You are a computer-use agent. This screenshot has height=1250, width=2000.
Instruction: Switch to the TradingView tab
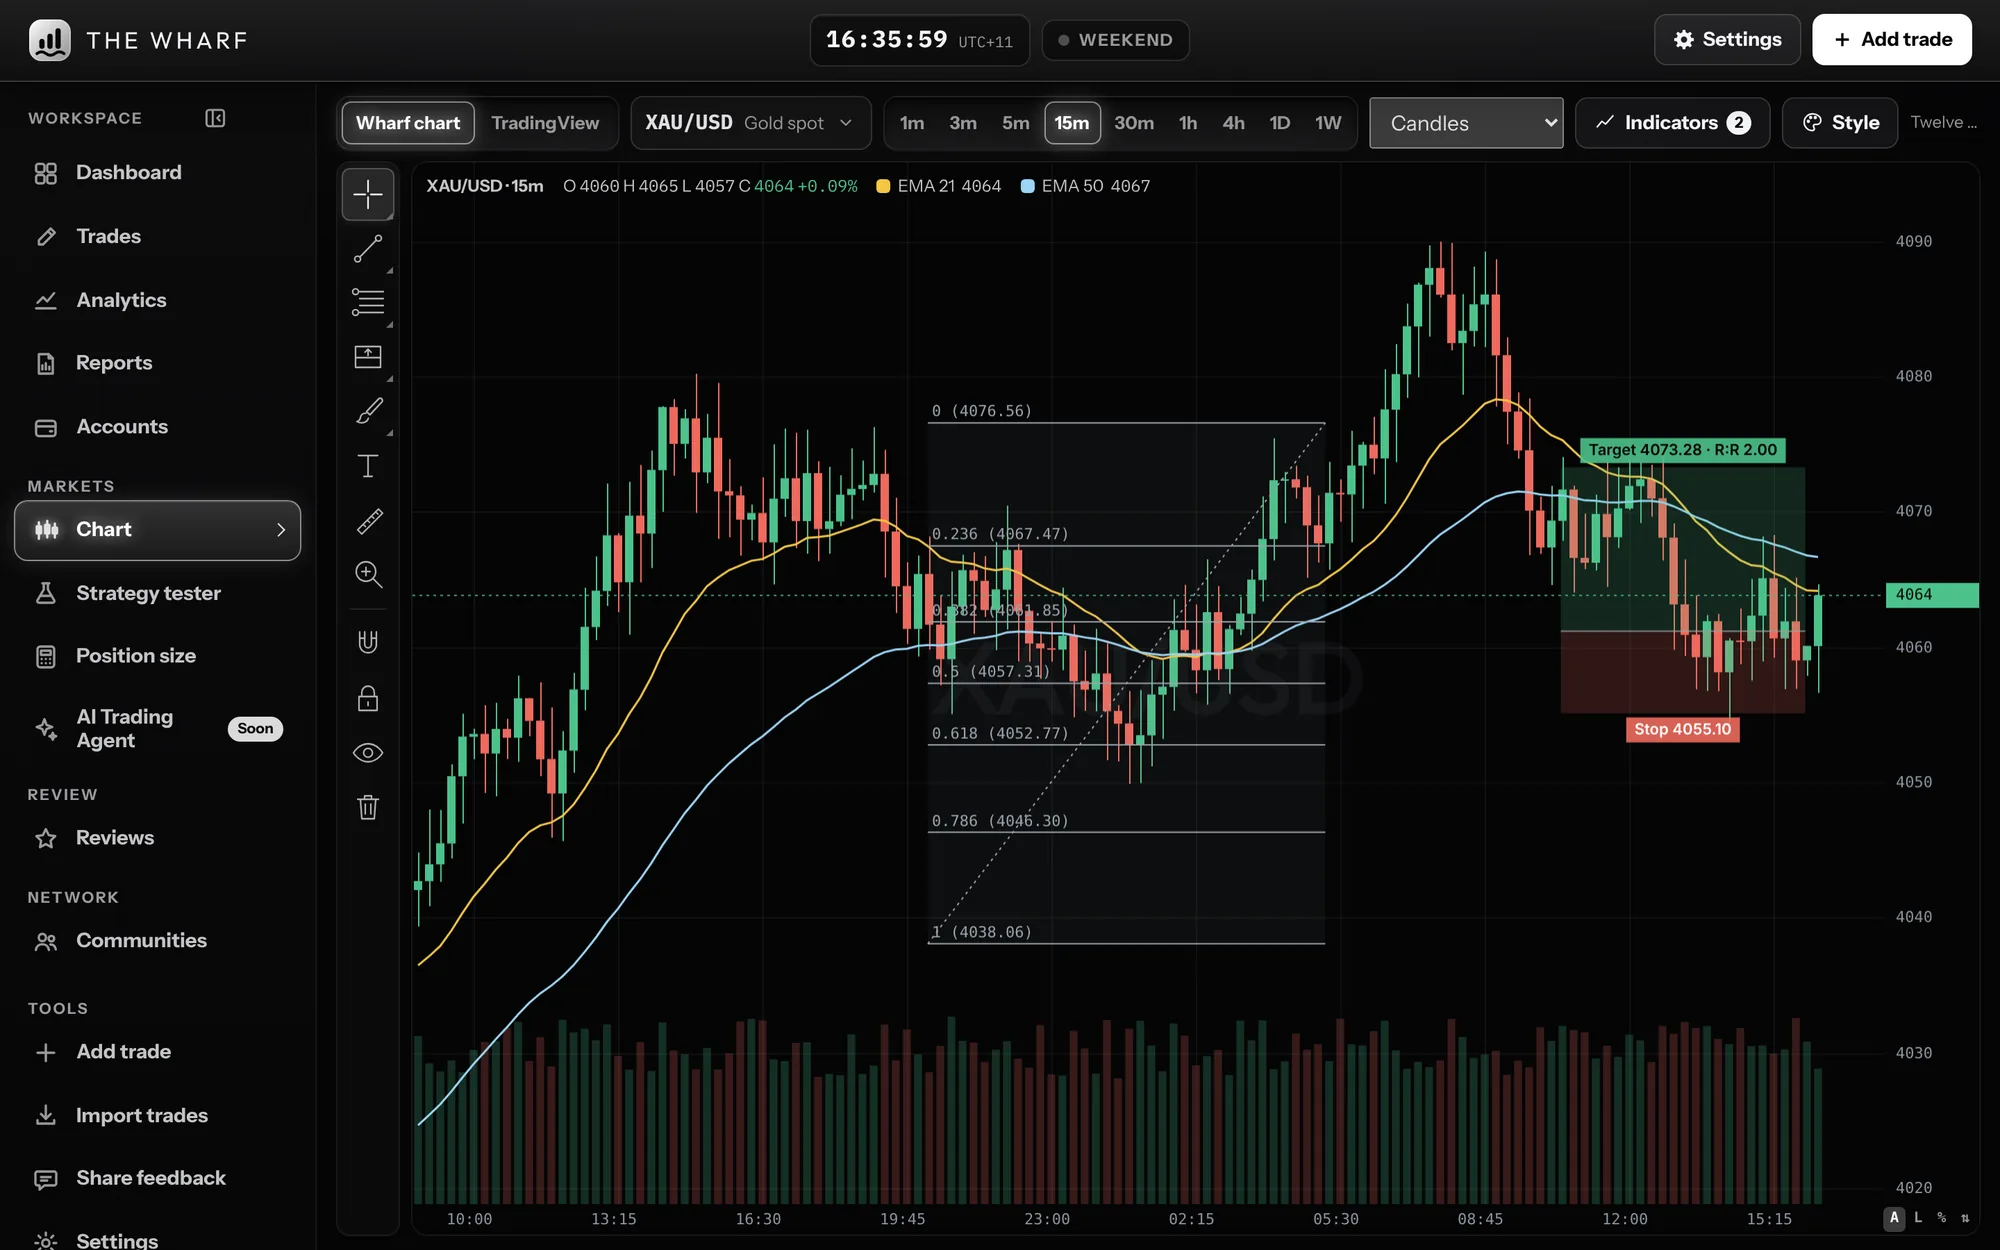pos(545,123)
